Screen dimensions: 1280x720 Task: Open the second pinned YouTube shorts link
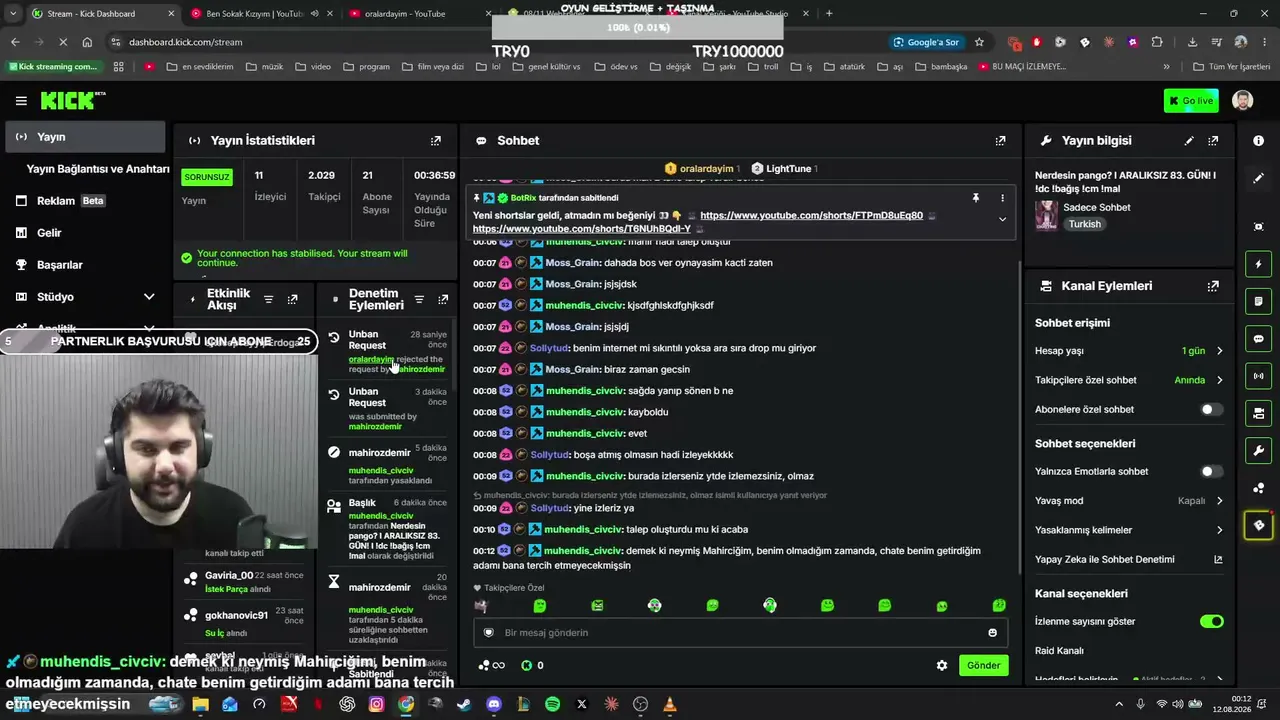pyautogui.click(x=582, y=229)
